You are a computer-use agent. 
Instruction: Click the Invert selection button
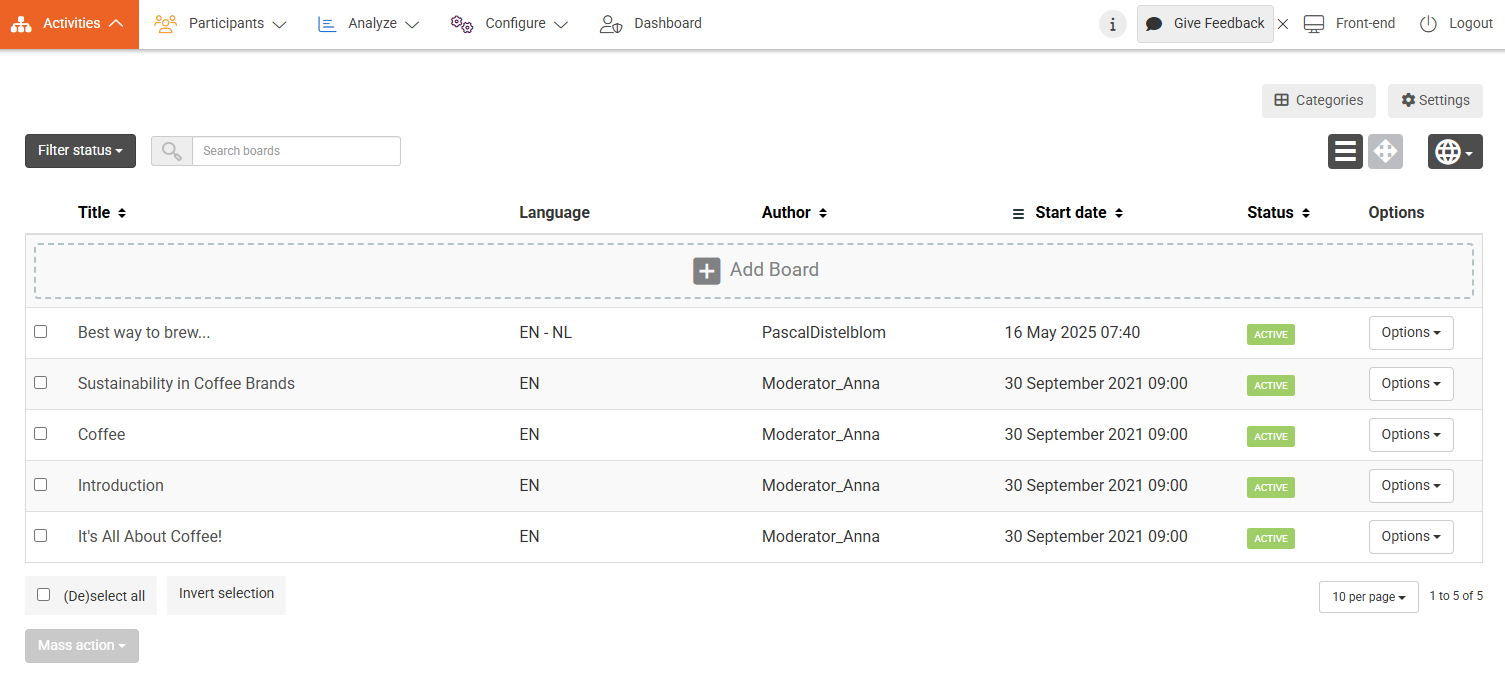coord(226,594)
